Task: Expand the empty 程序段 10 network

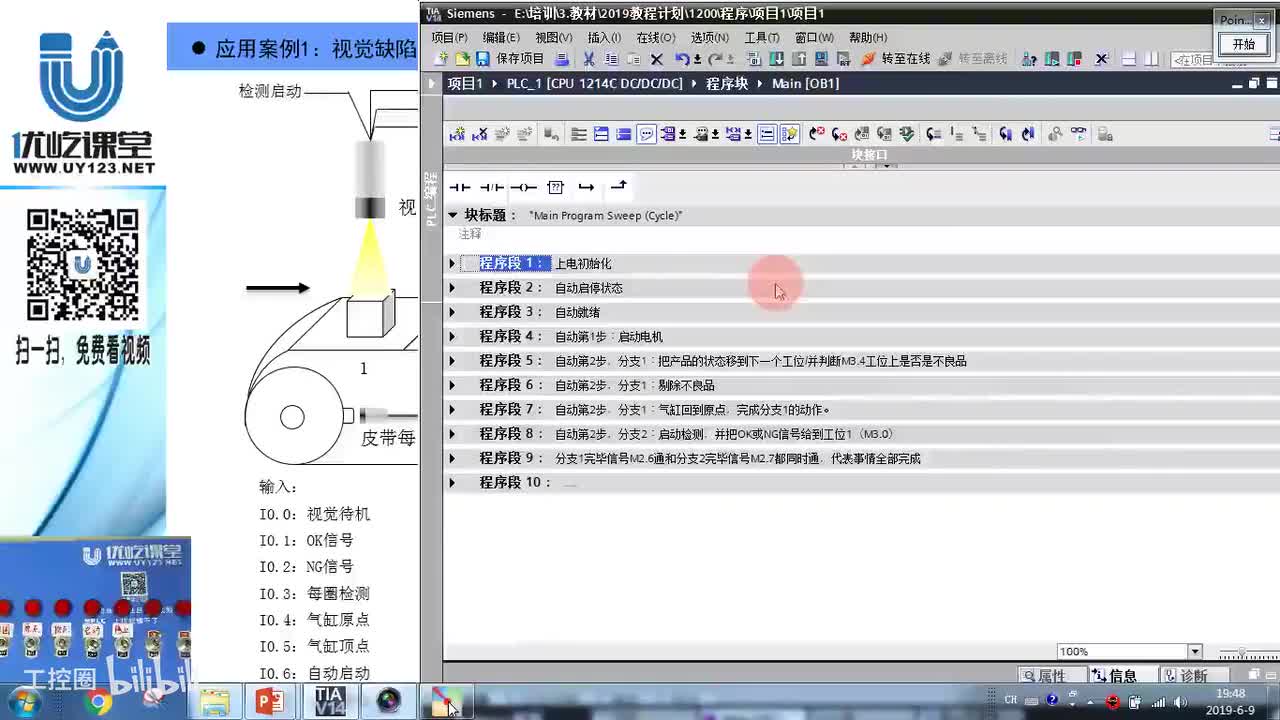Action: [452, 482]
